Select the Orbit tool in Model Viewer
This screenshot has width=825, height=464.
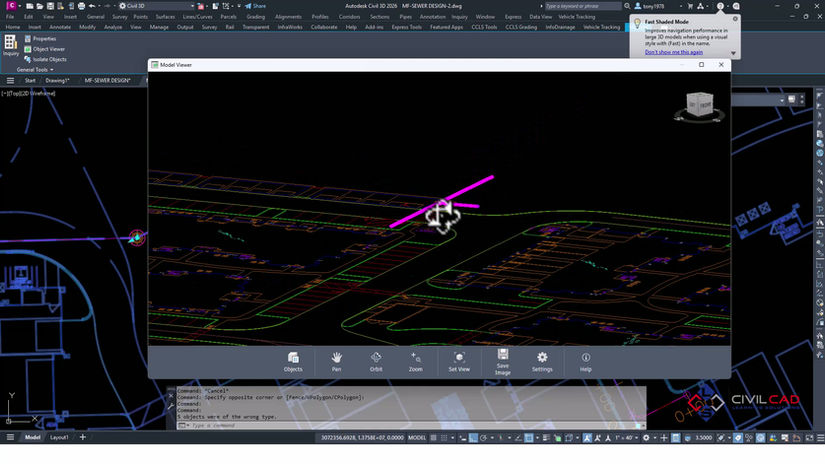pos(376,362)
